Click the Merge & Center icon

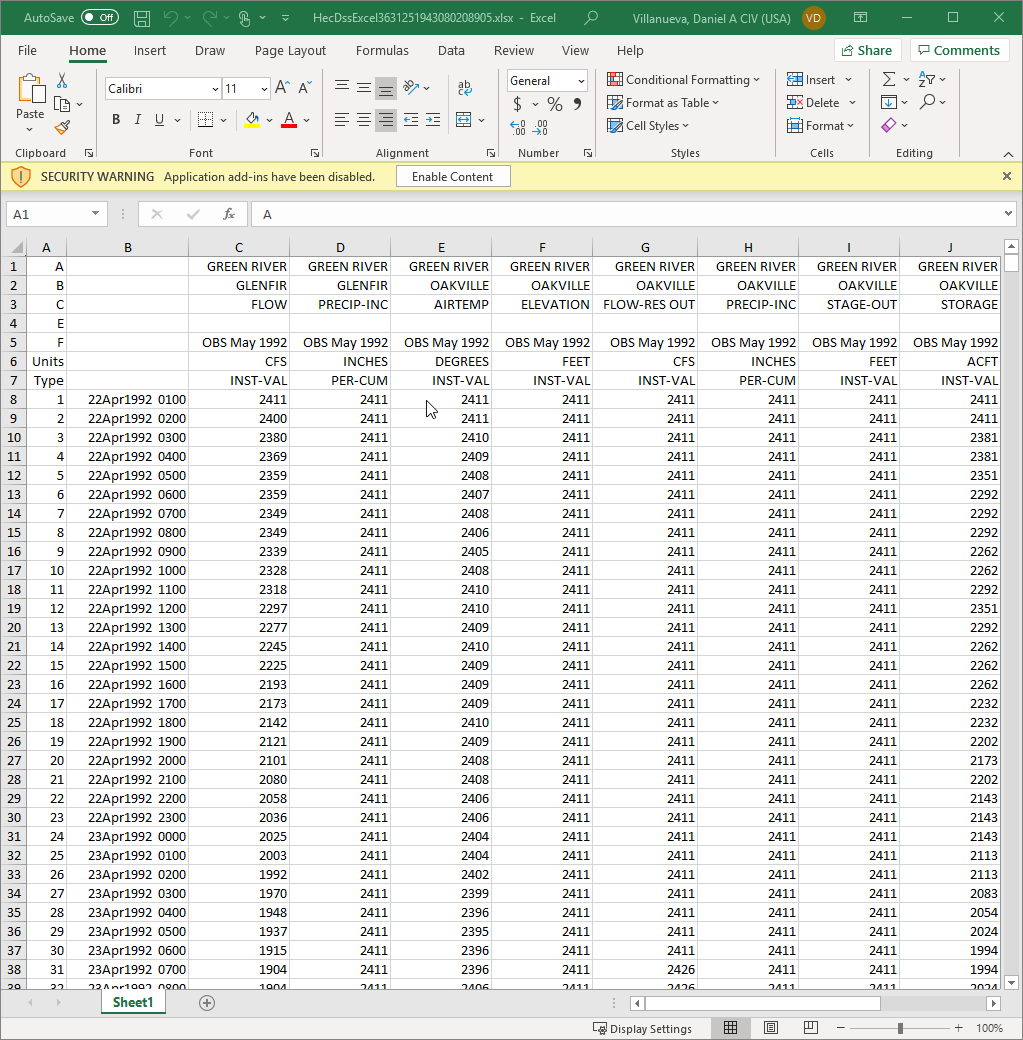point(463,120)
